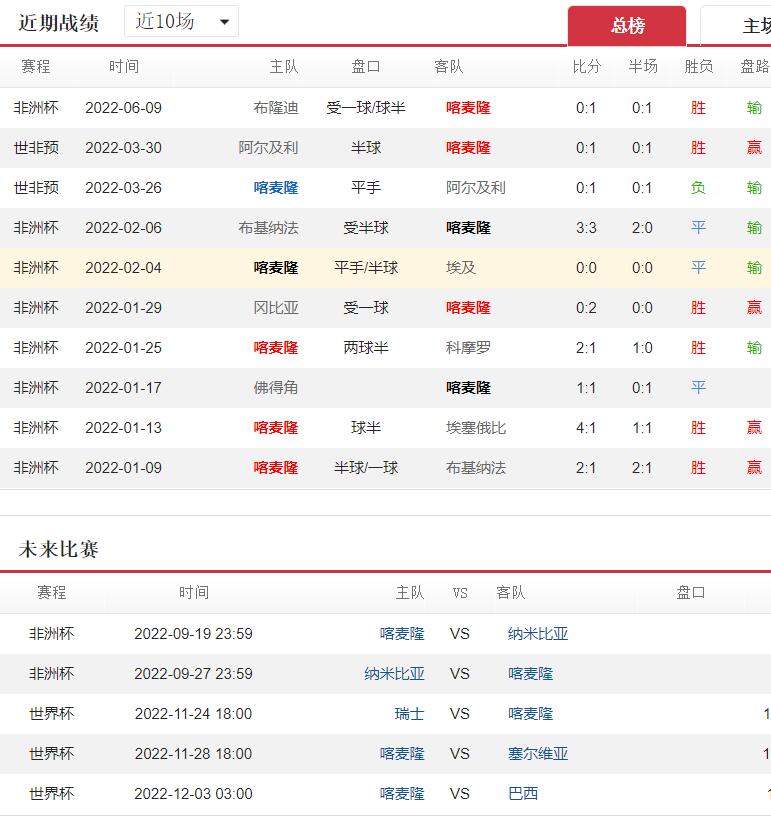Click the 世非预 label on the 2022-03-30 row
771x817 pixels.
pos(36,148)
